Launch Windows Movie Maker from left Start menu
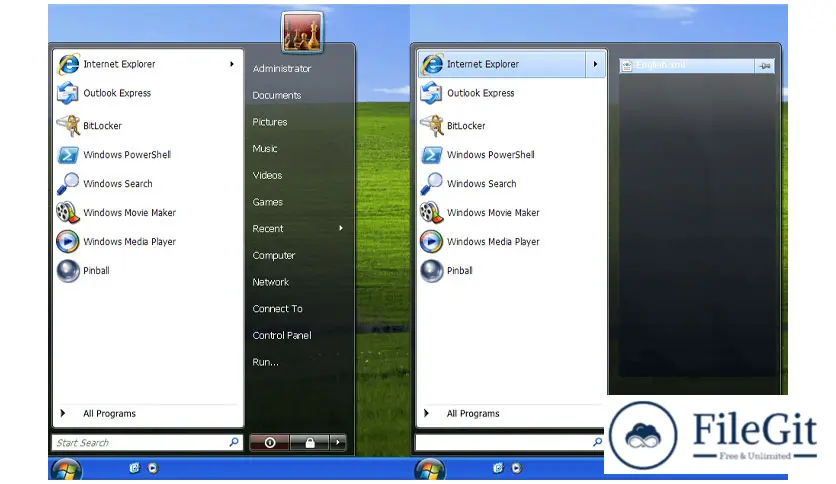This screenshot has width=836, height=484. [x=147, y=213]
